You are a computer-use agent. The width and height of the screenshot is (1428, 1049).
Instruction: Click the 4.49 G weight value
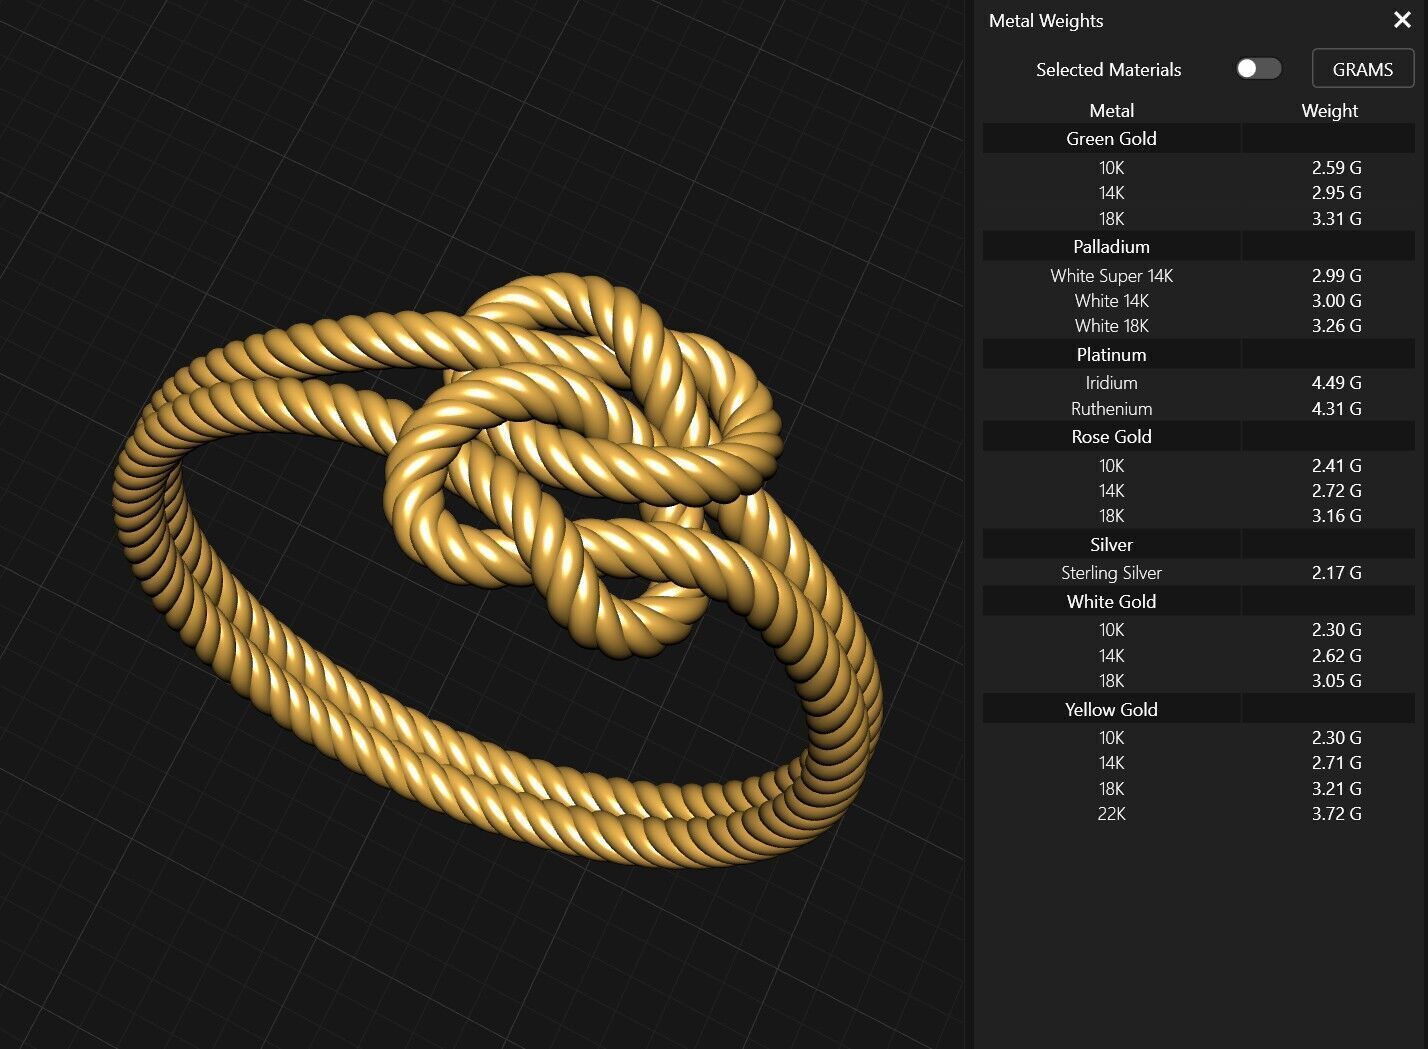[x=1336, y=383]
